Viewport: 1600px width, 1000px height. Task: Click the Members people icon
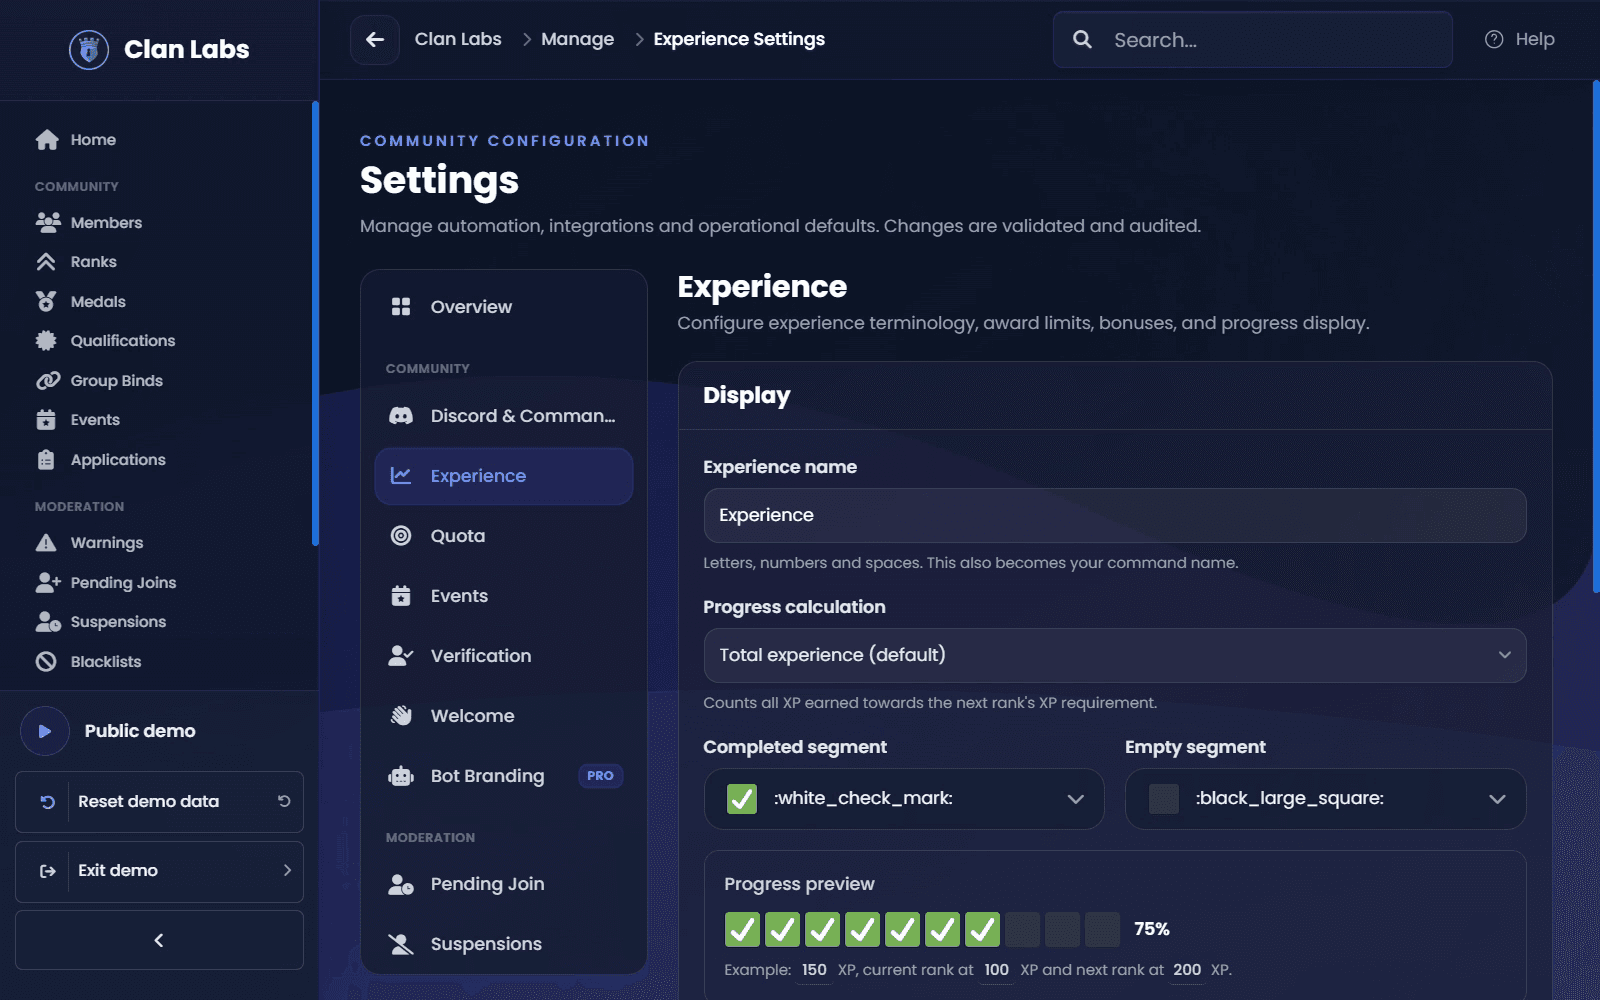pos(47,222)
